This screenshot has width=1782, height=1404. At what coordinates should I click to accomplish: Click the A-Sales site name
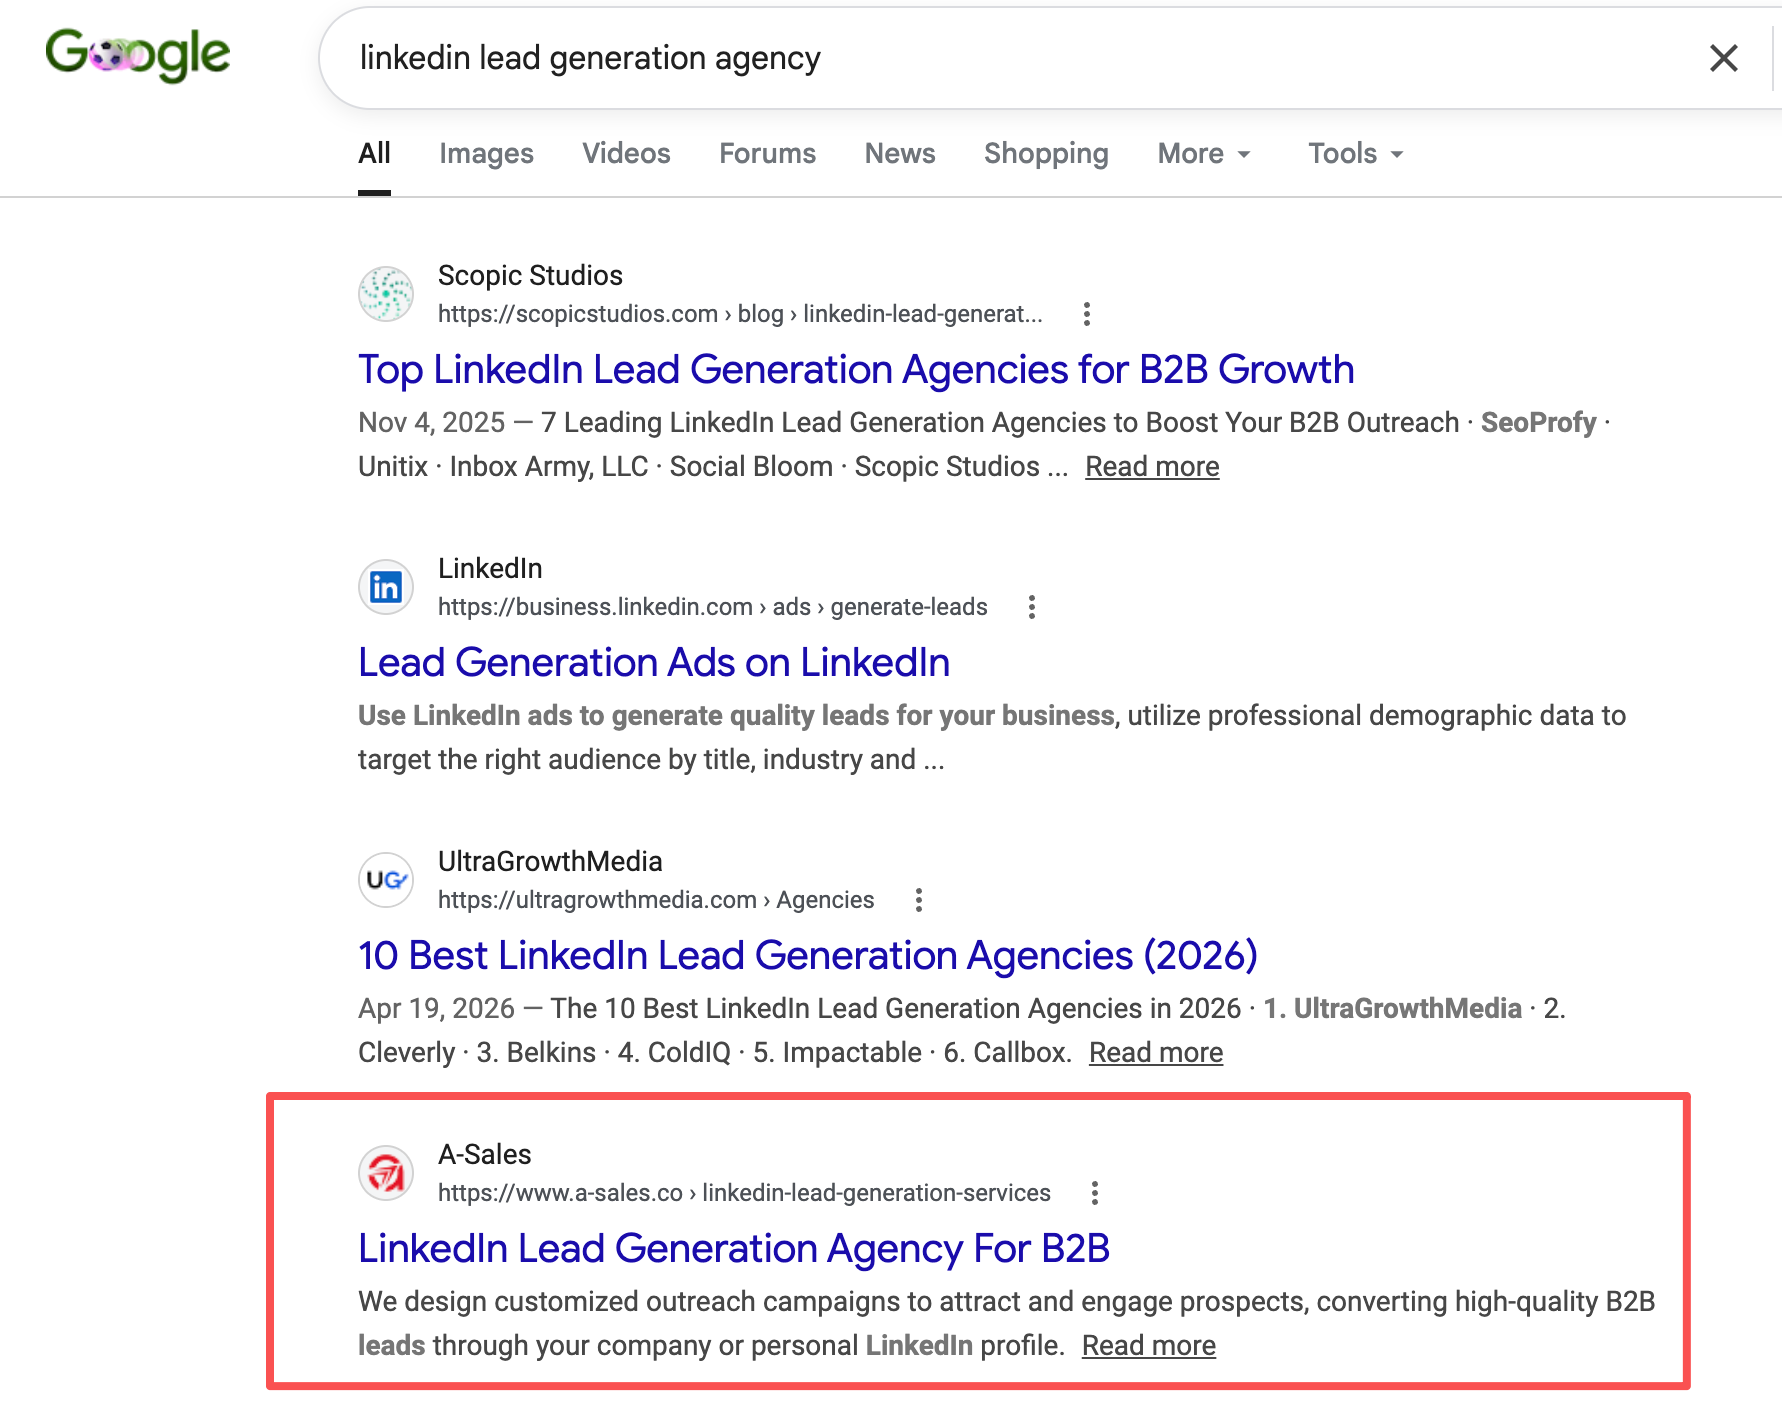tap(484, 1154)
